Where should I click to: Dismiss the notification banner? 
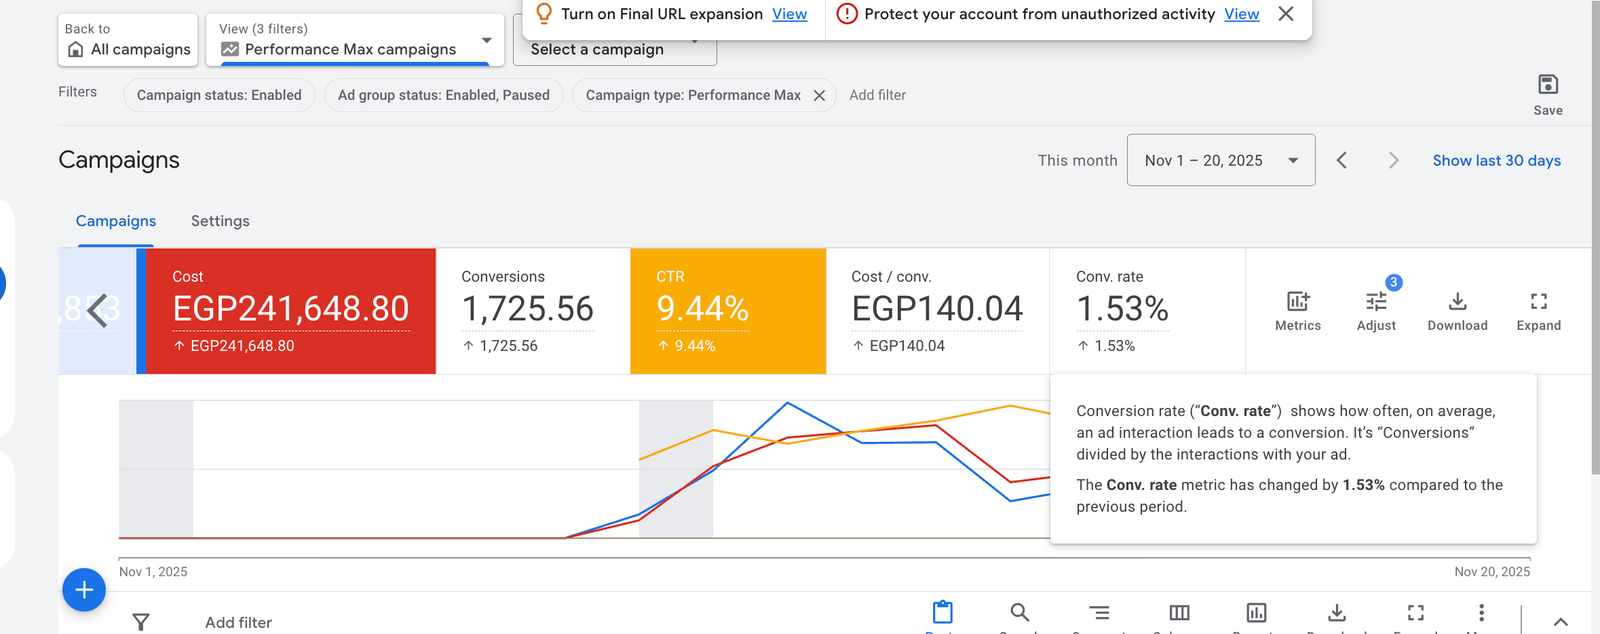1286,14
